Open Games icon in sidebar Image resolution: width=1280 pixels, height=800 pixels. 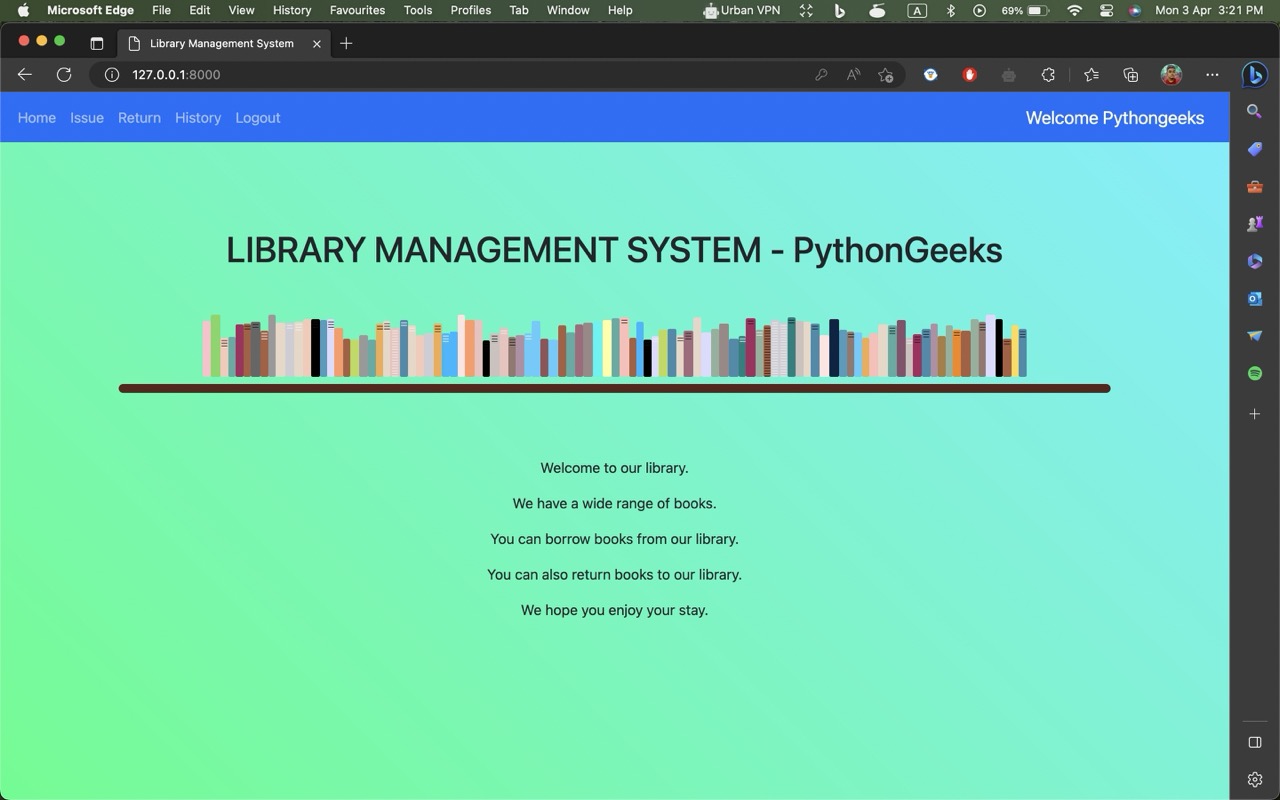(x=1254, y=224)
